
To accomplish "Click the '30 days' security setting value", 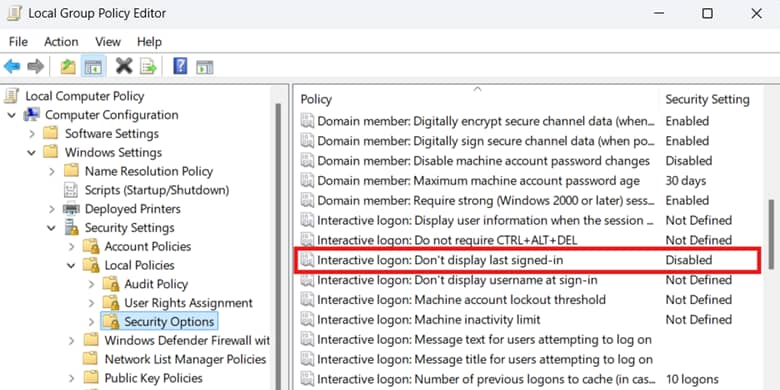I will coord(685,181).
